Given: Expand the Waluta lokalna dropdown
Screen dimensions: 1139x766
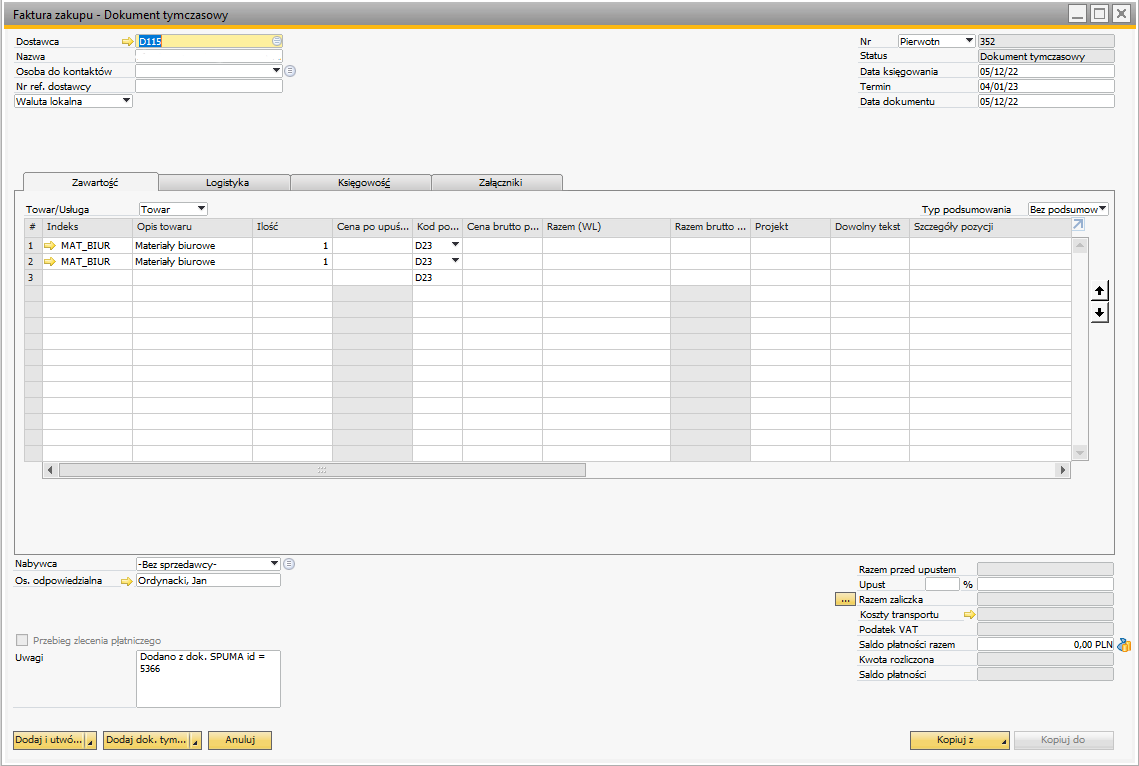Looking at the screenshot, I should click(126, 101).
